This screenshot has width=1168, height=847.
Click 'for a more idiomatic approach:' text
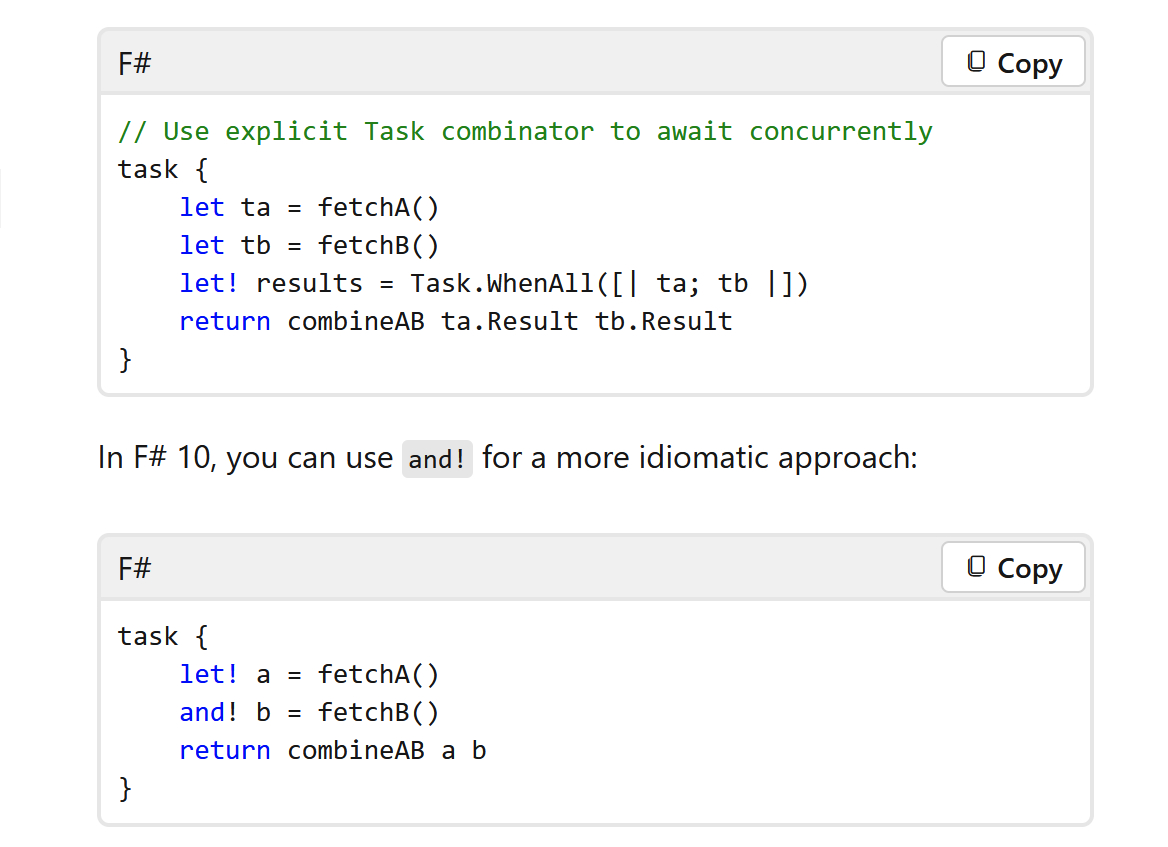[699, 458]
